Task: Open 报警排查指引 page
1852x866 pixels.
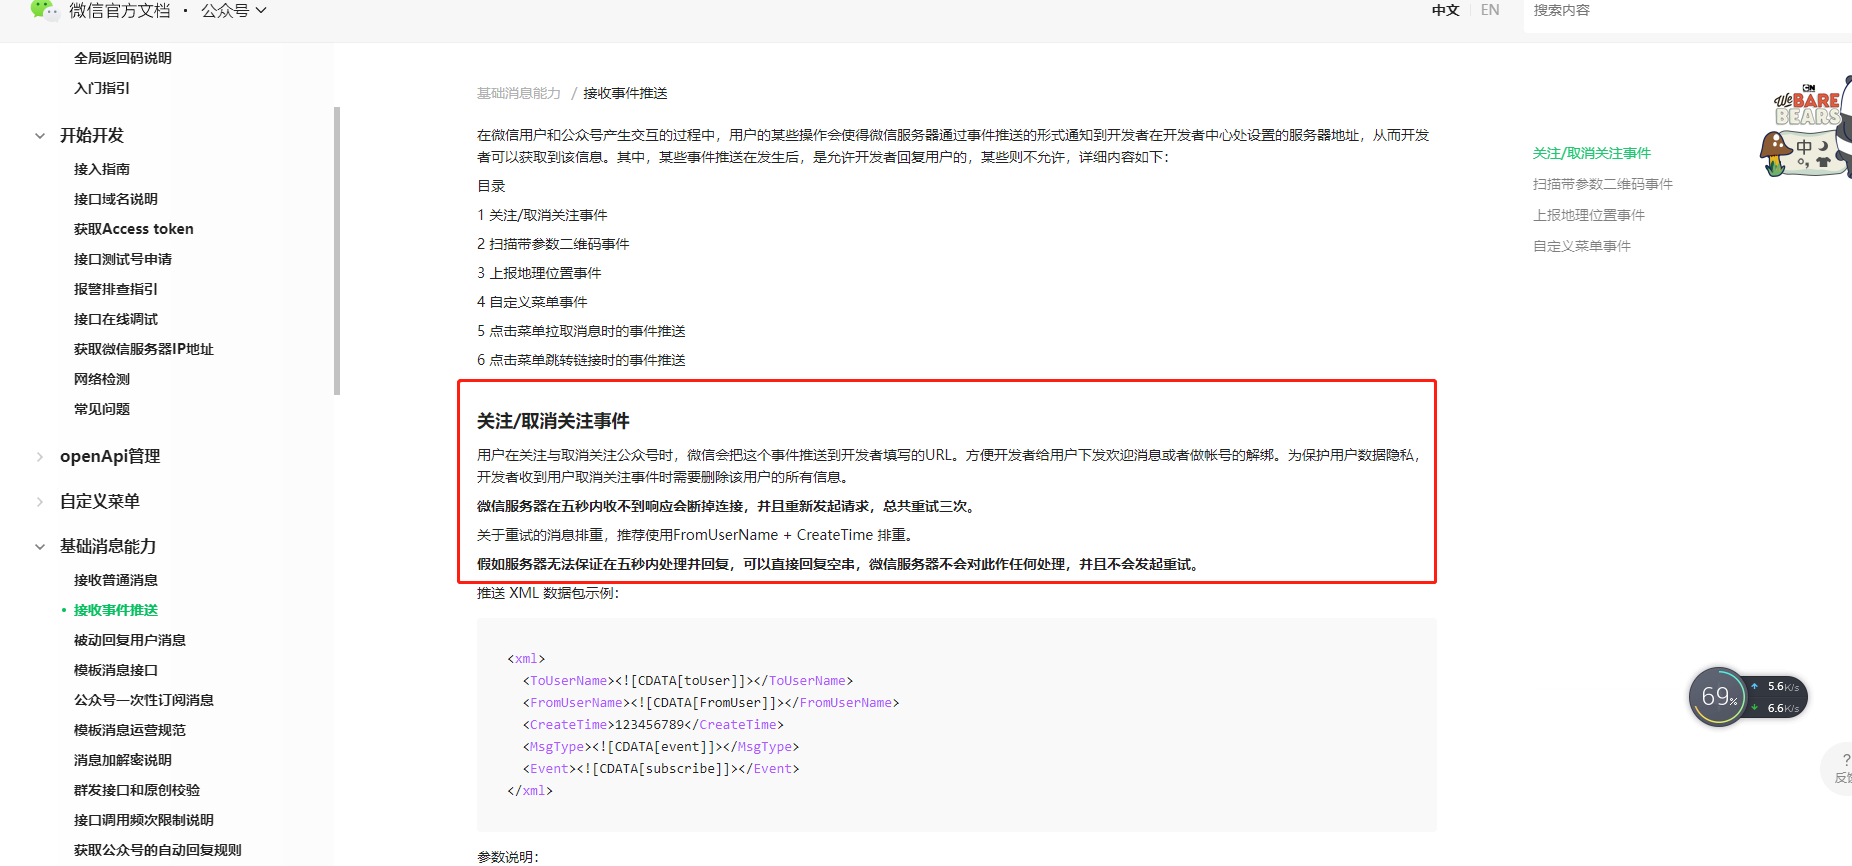Action: pos(116,289)
